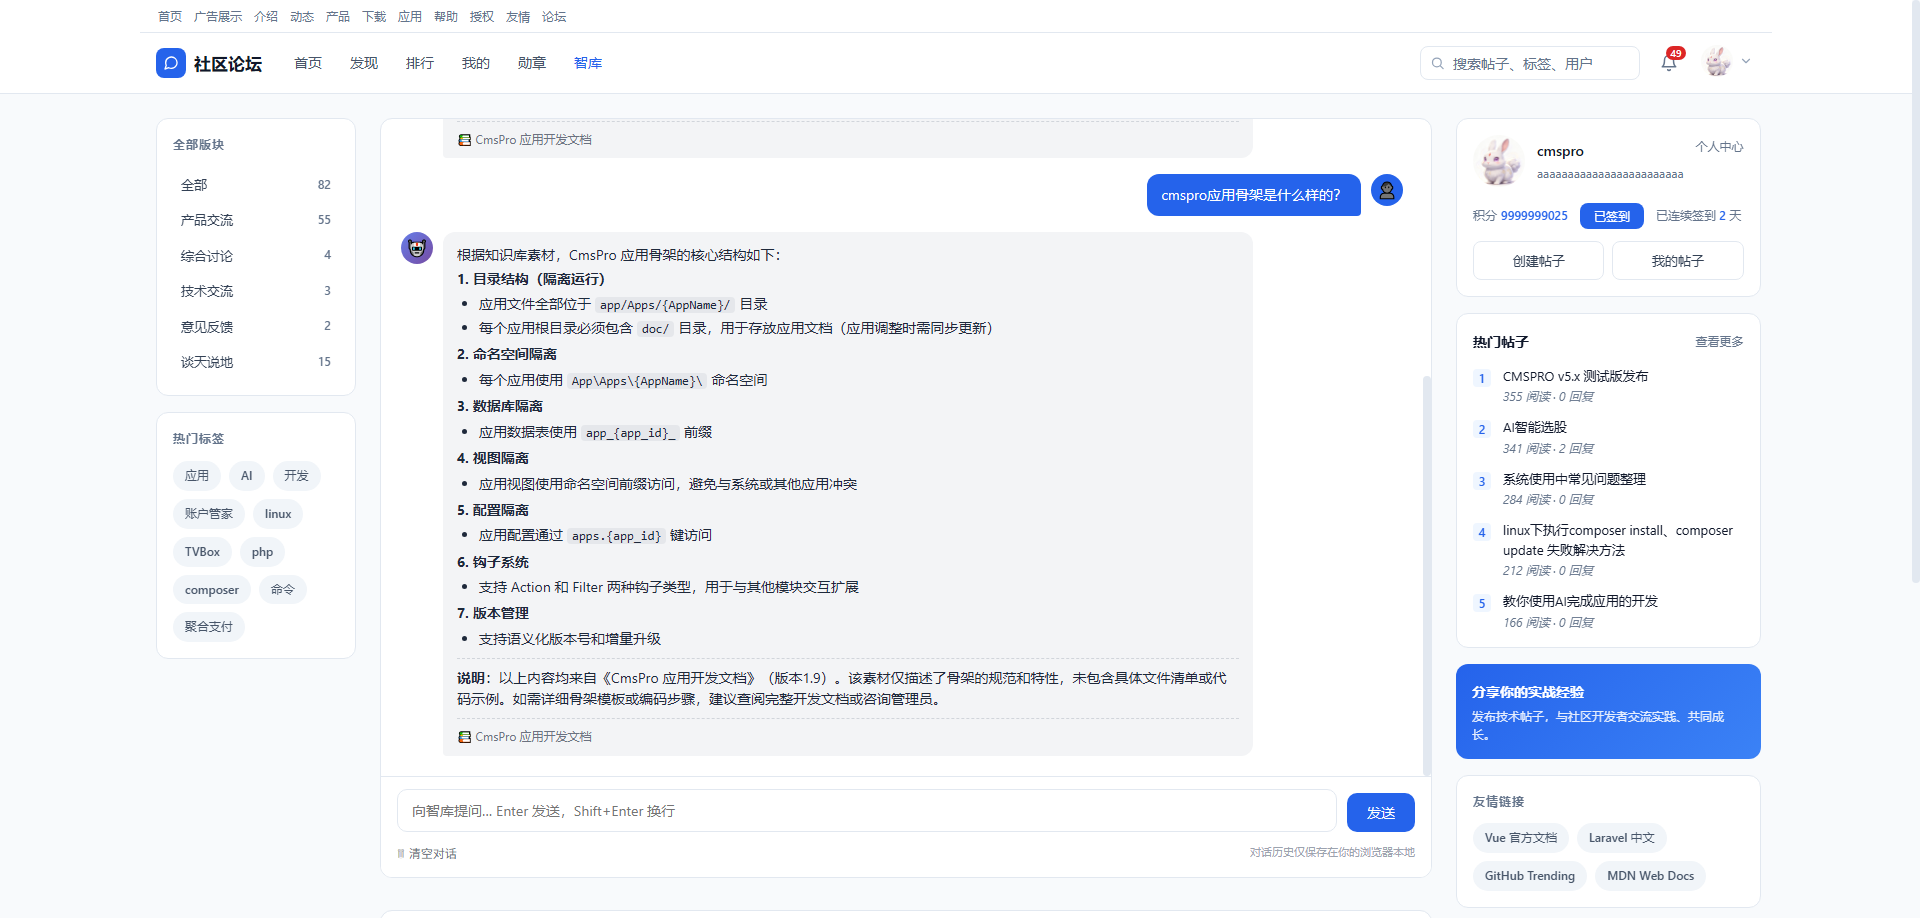Click the 账户管家 hot tag
Screen dimensions: 1920x918
(x=209, y=514)
